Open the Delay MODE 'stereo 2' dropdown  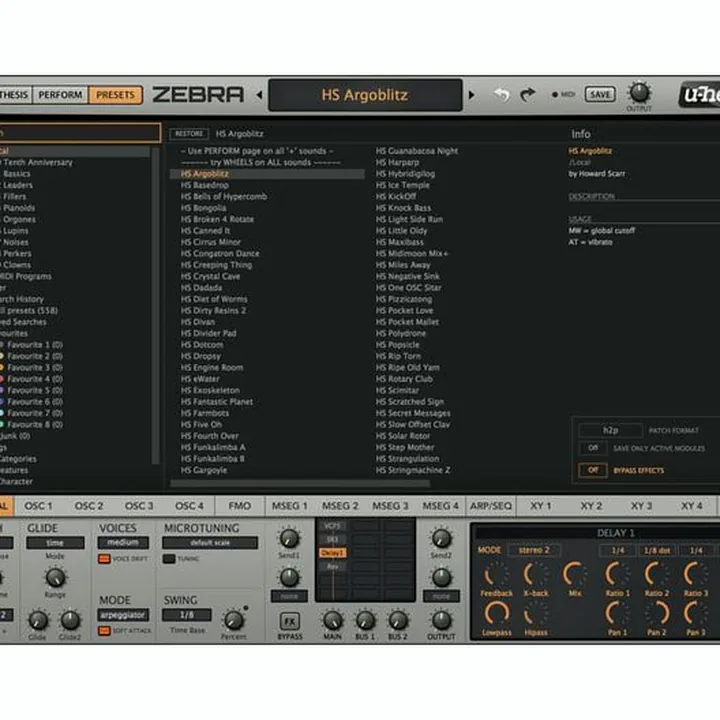click(x=534, y=550)
